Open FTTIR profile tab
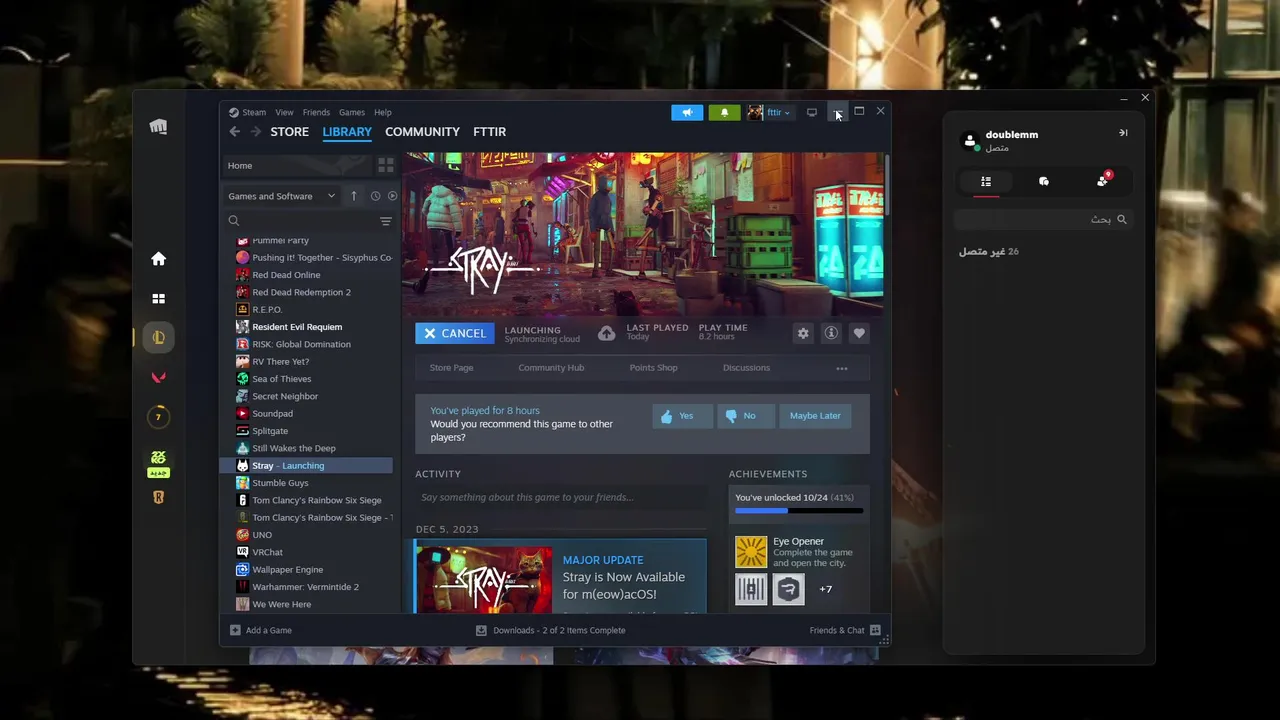 pos(490,131)
